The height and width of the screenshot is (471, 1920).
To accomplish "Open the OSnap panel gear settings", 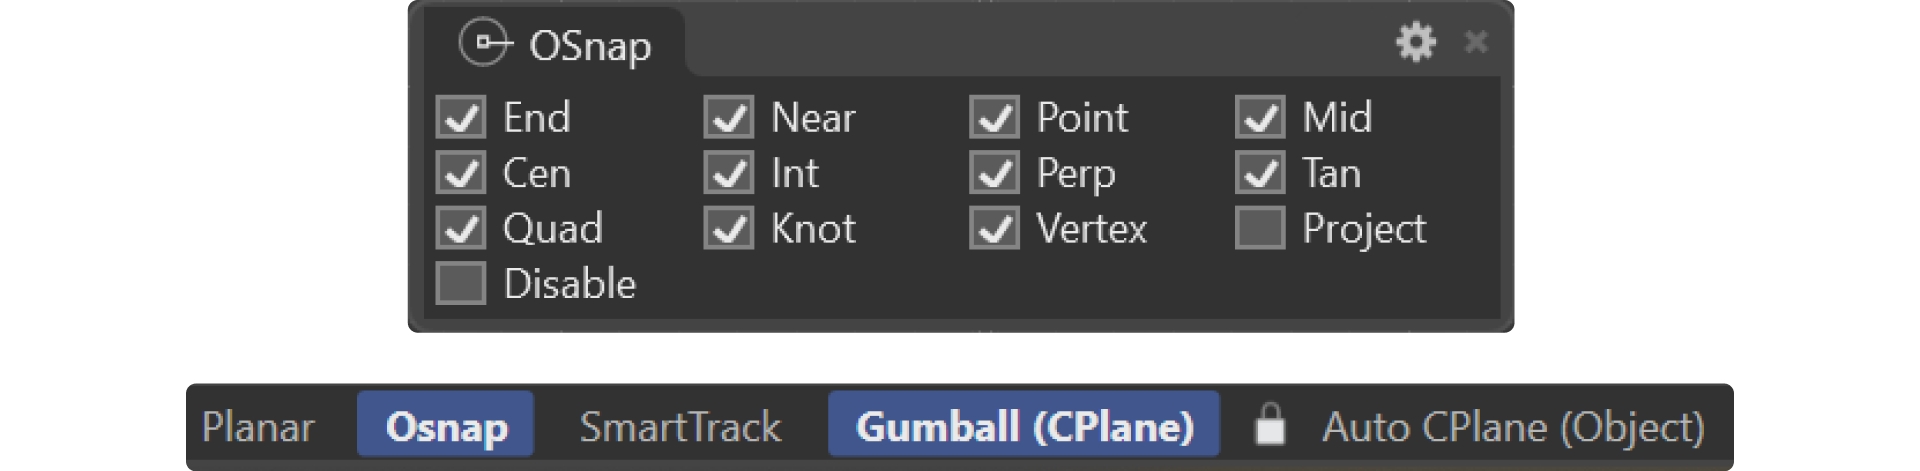I will 1415,42.
